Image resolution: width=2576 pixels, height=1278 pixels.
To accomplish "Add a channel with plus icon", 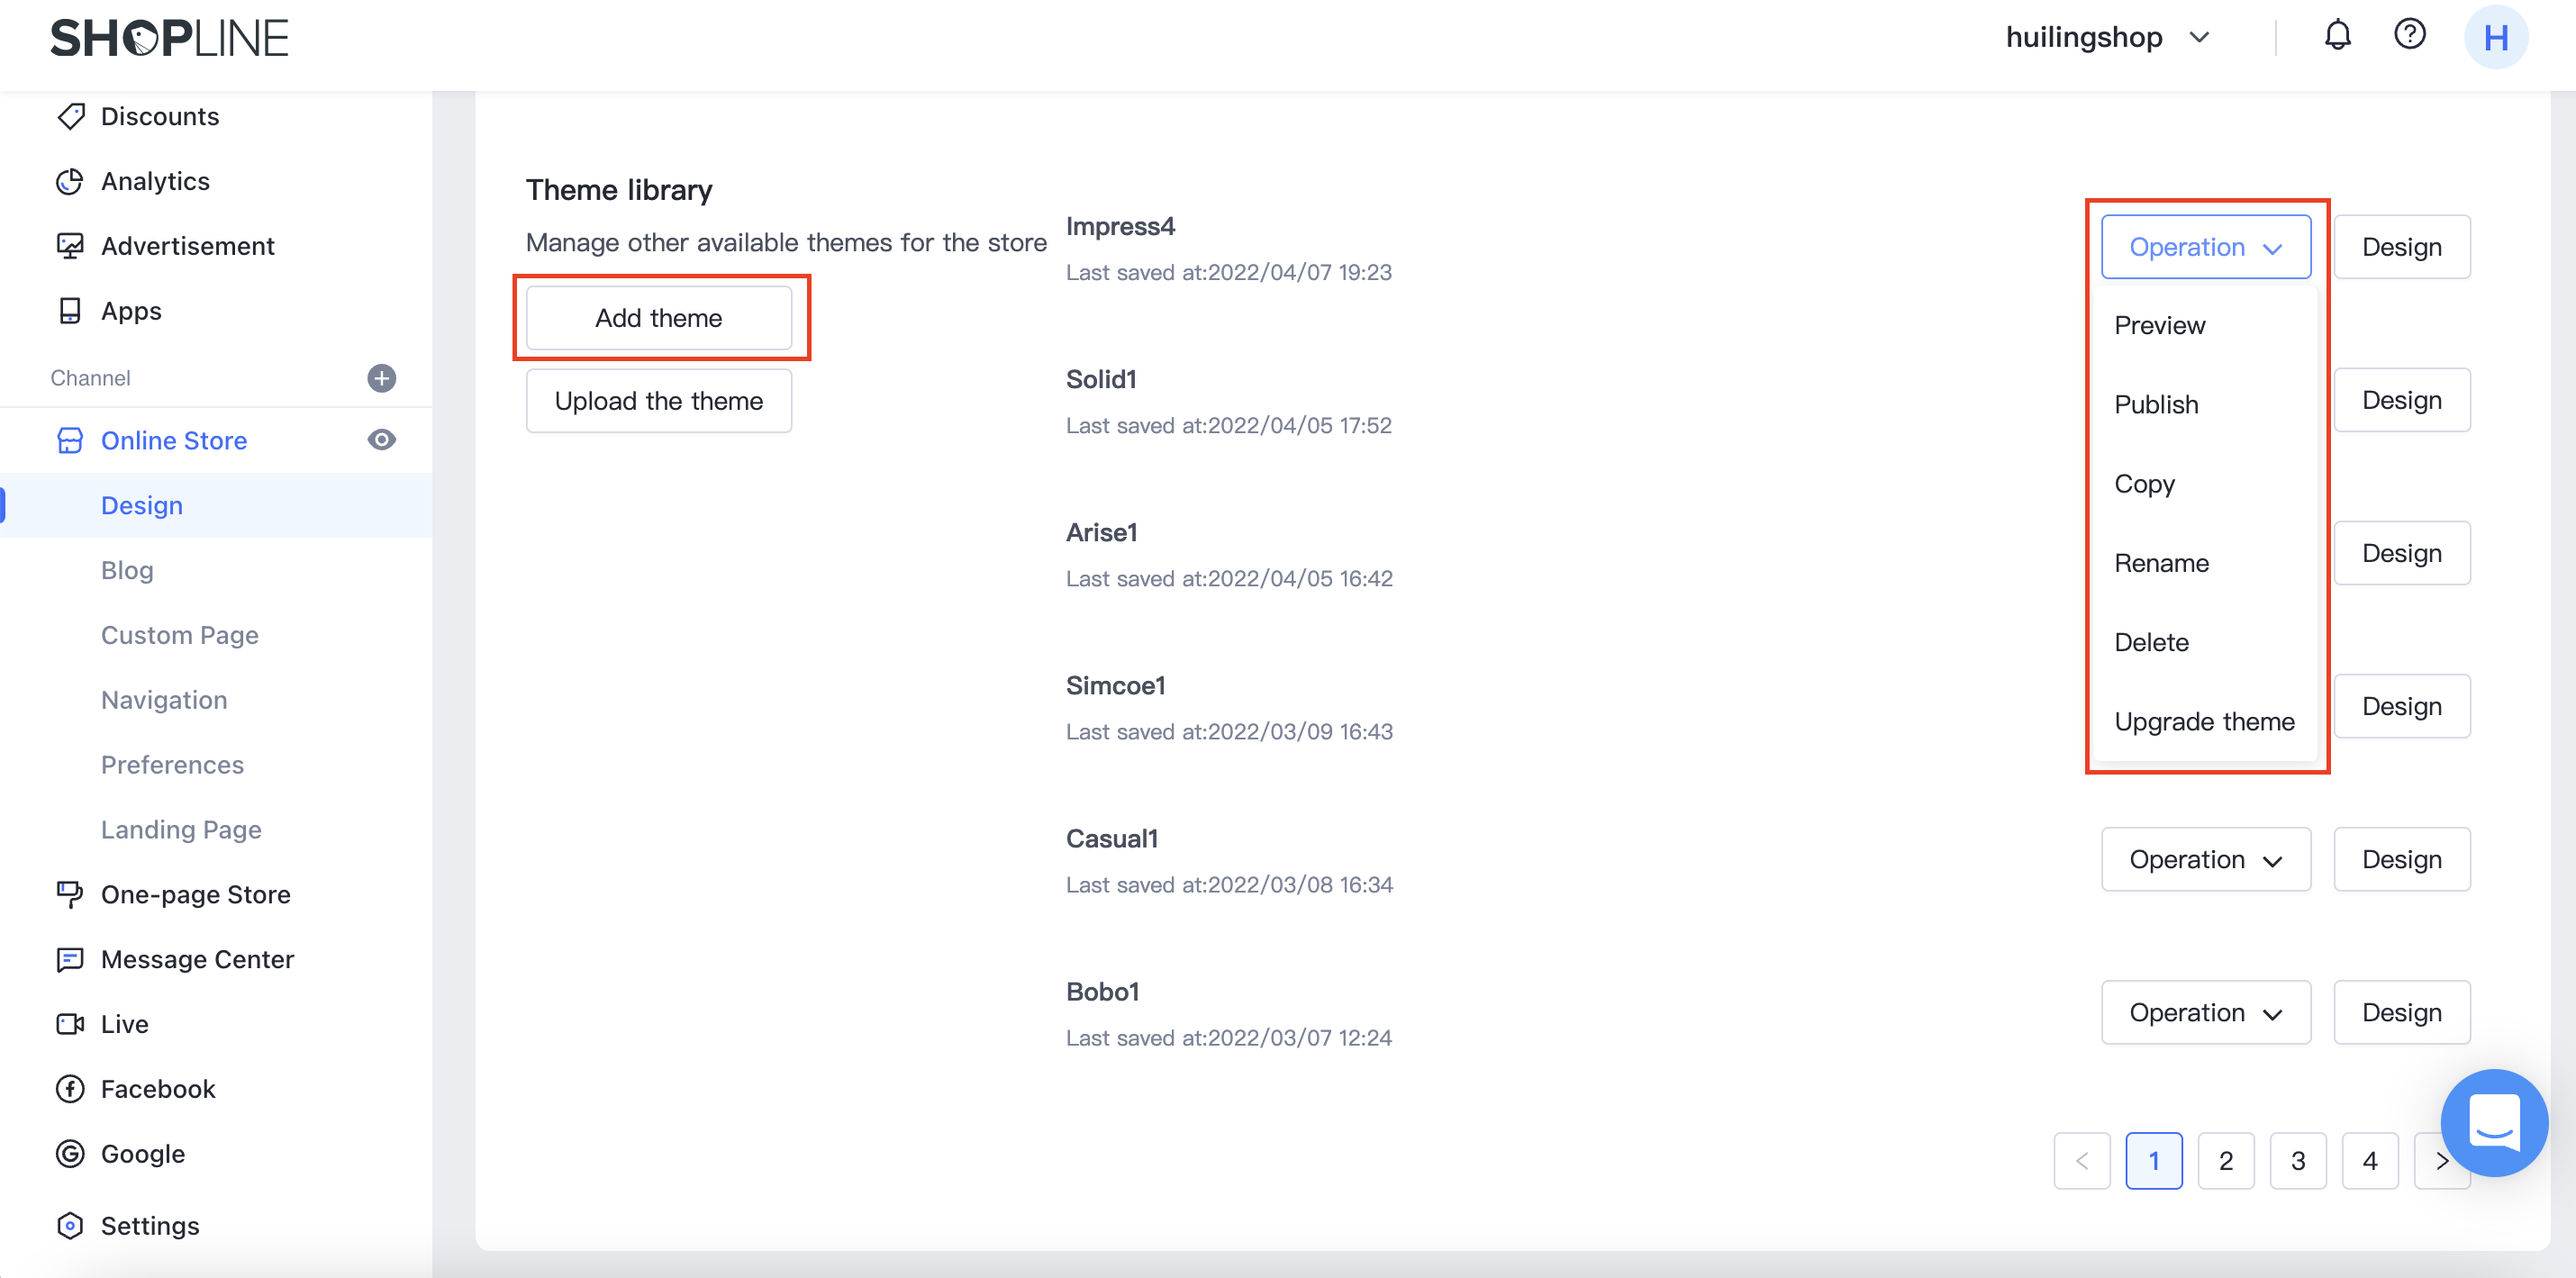I will pyautogui.click(x=381, y=378).
